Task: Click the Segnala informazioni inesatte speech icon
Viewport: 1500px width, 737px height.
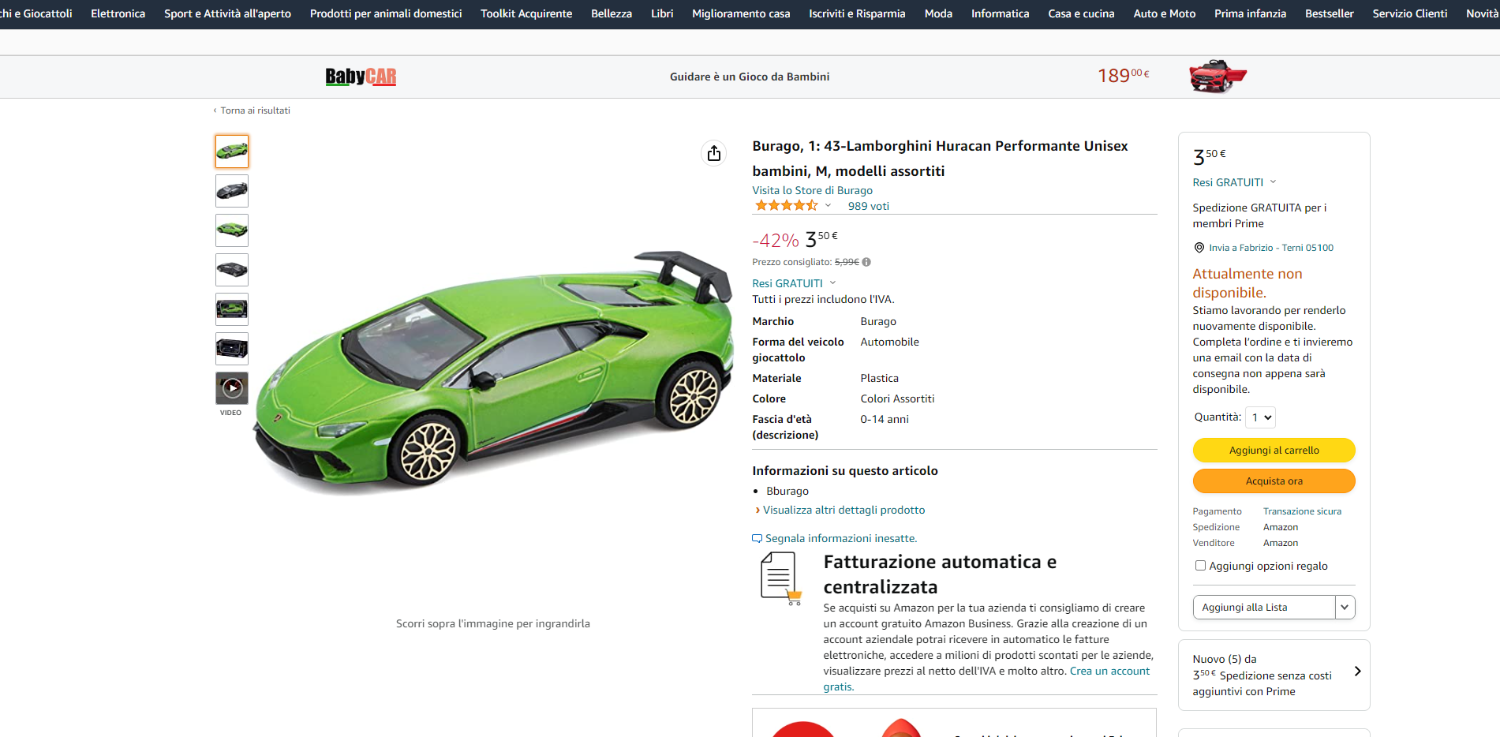Action: coord(757,538)
